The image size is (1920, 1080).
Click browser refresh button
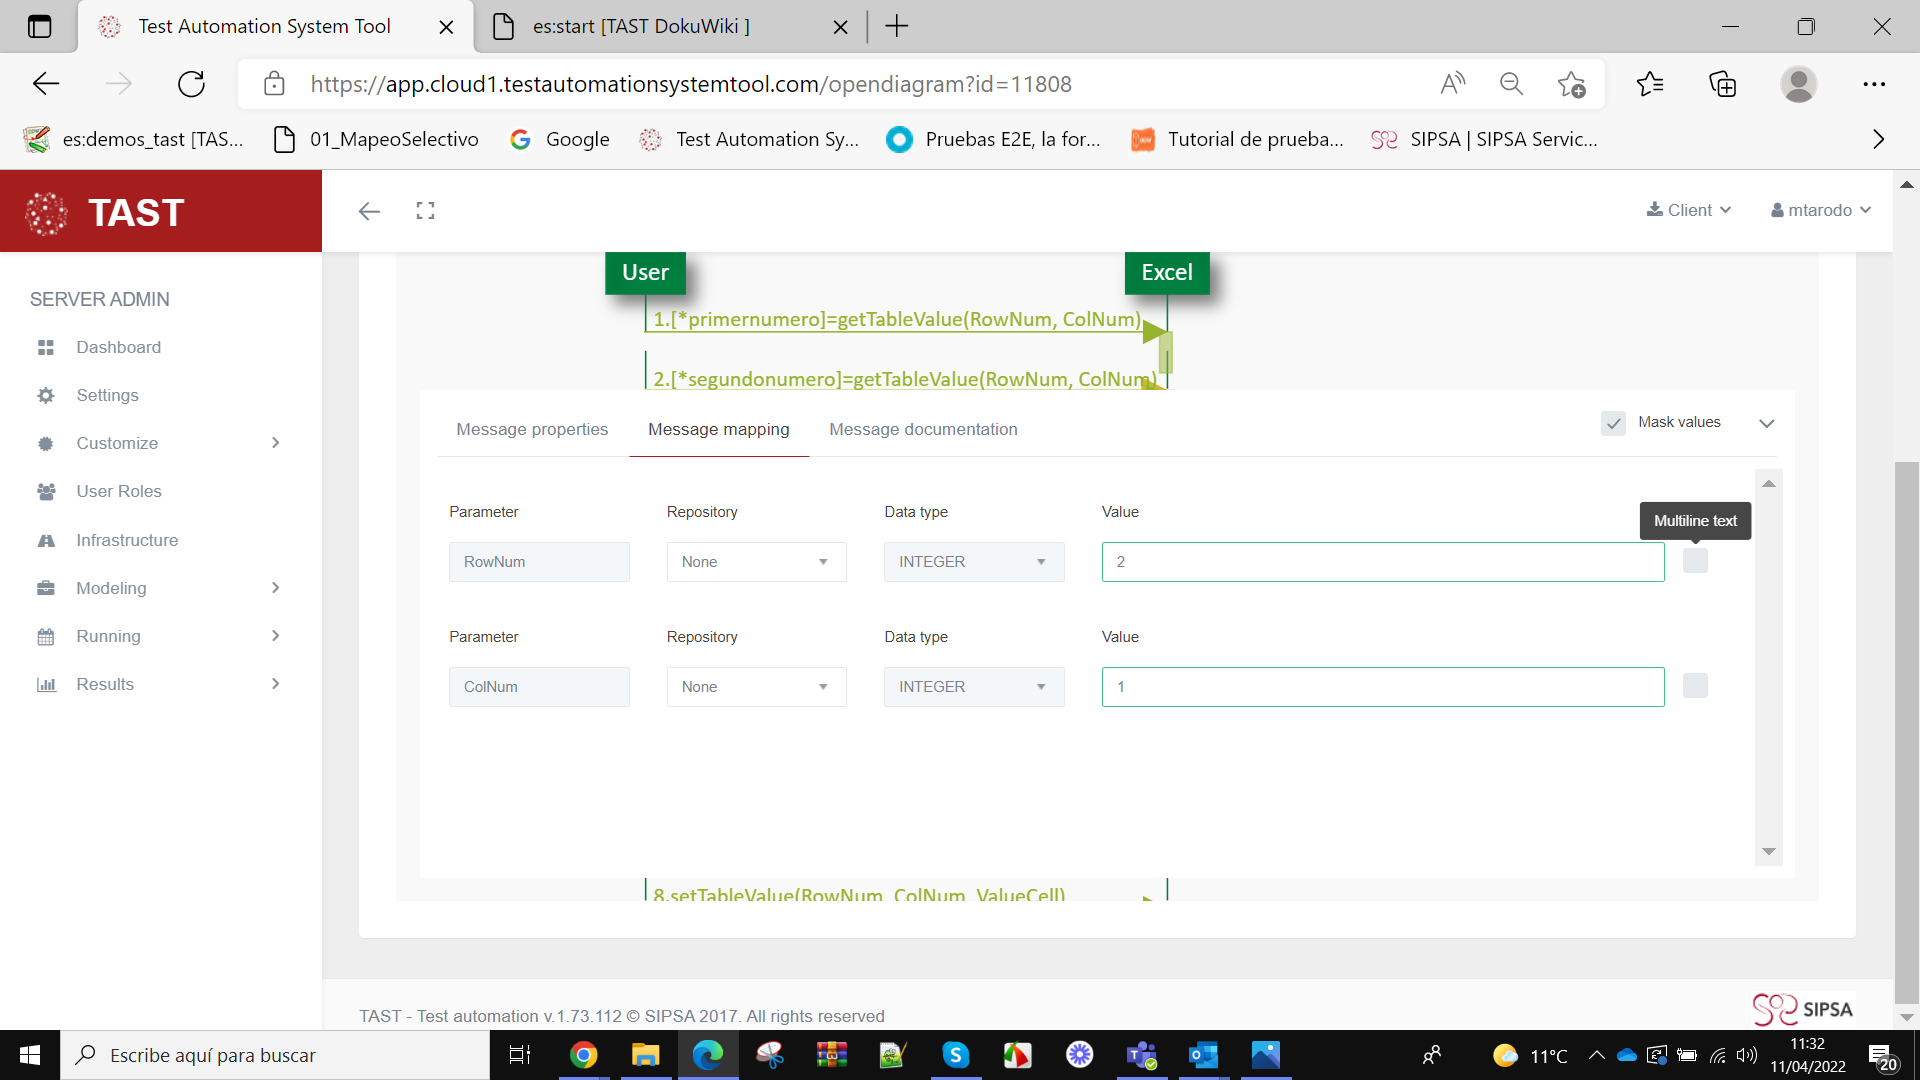click(191, 84)
